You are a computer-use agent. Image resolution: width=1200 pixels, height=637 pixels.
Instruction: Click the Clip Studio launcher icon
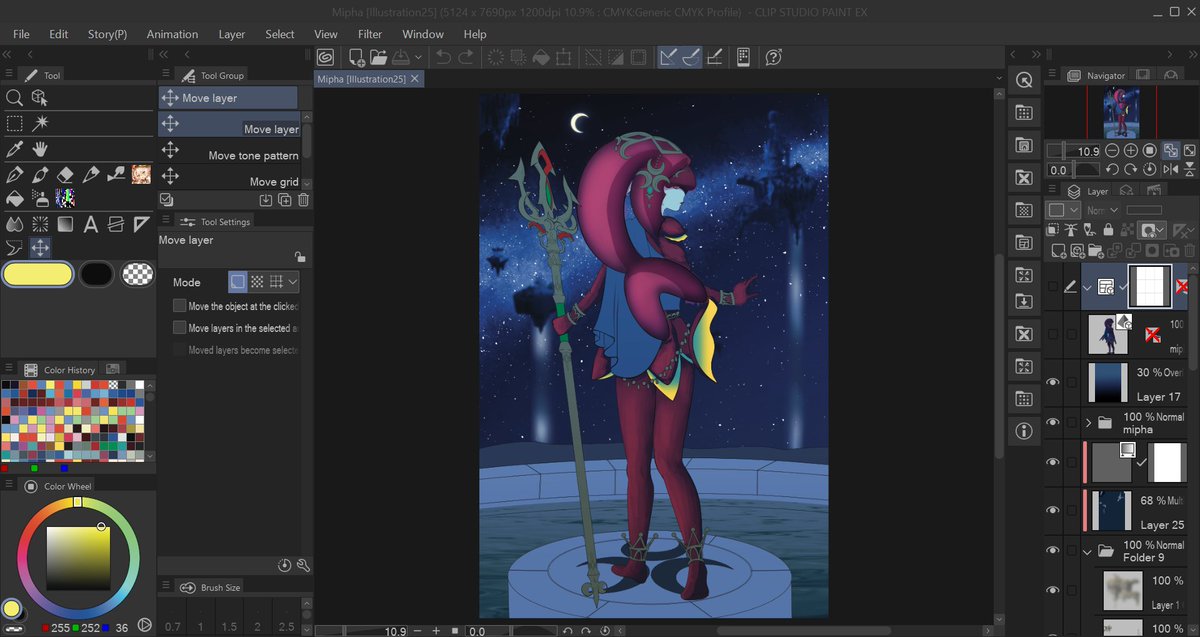326,58
